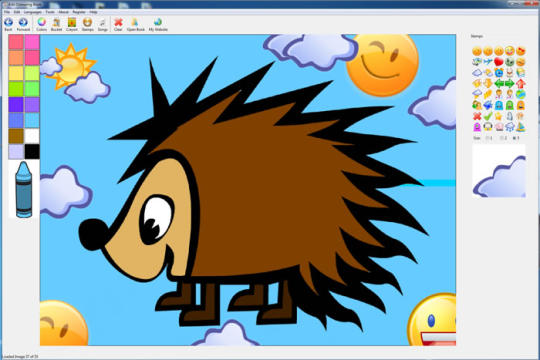Image resolution: width=540 pixels, height=360 pixels.
Task: Set stamp Size to option 3
Action: coord(516,138)
